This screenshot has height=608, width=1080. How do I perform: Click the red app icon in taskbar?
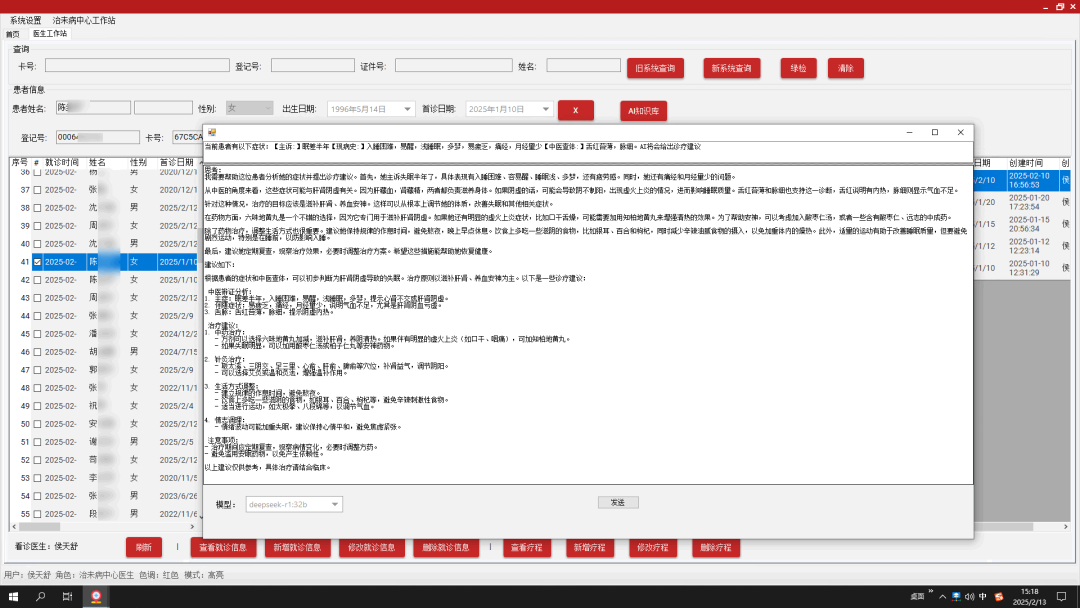96,596
